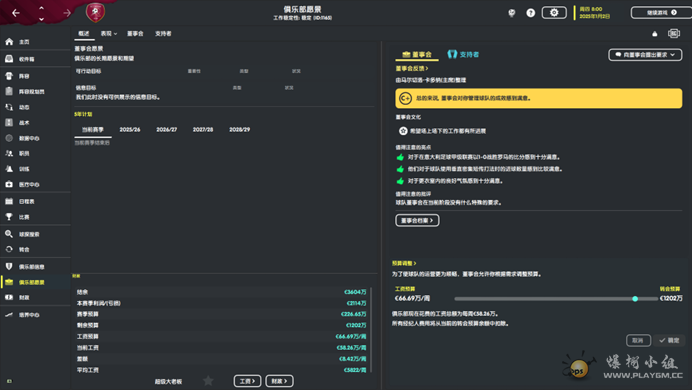Image resolution: width=692 pixels, height=390 pixels.
Task: Select the 当前赛季 current season tab
Action: pos(93,130)
